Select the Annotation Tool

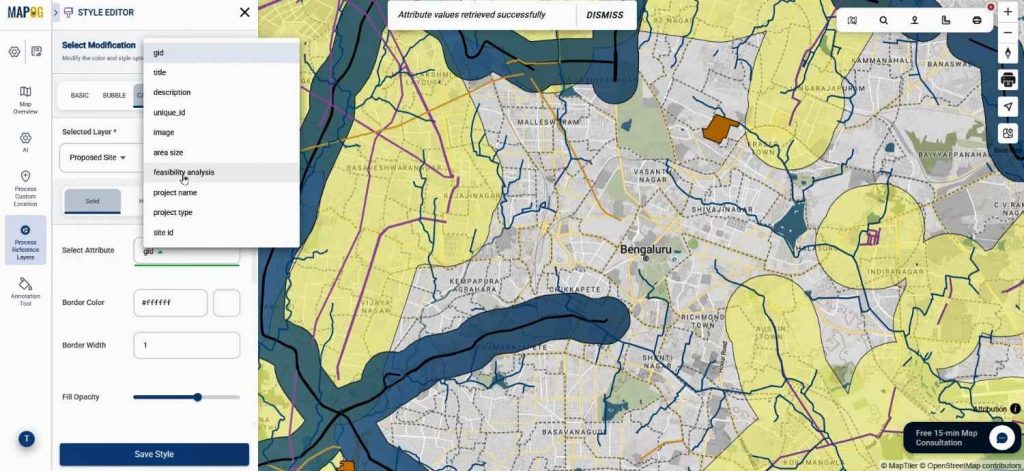(25, 290)
